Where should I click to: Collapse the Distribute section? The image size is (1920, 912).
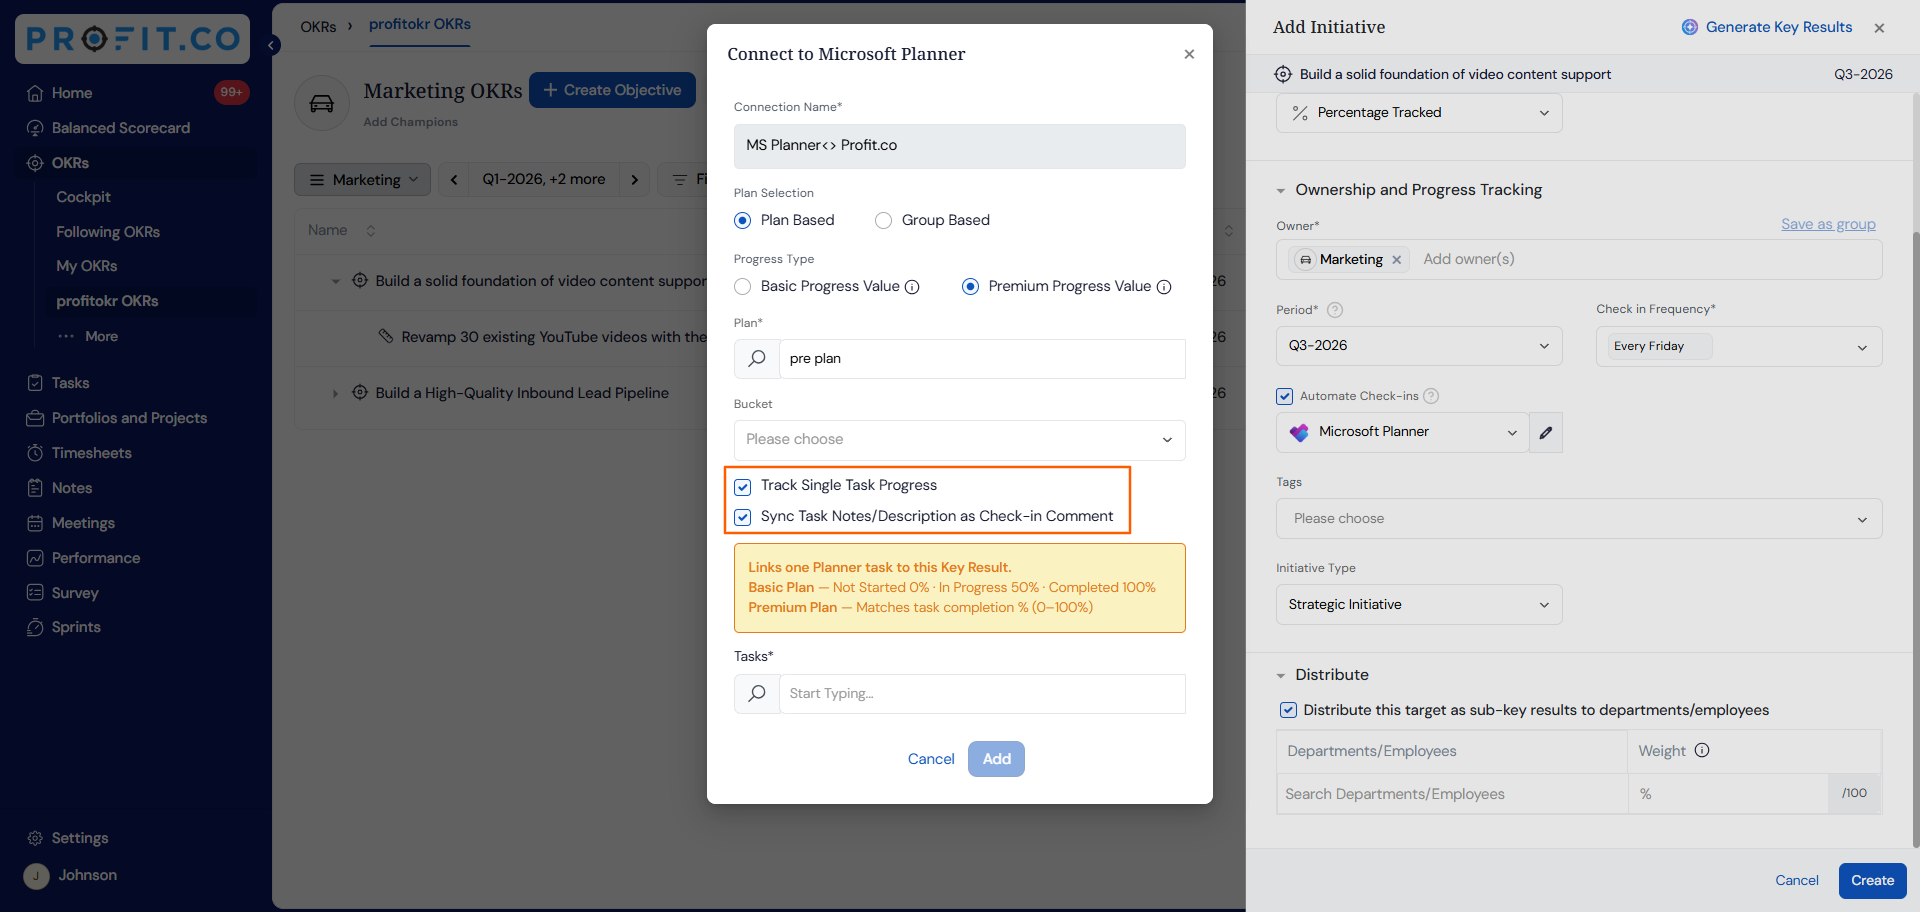pyautogui.click(x=1281, y=676)
